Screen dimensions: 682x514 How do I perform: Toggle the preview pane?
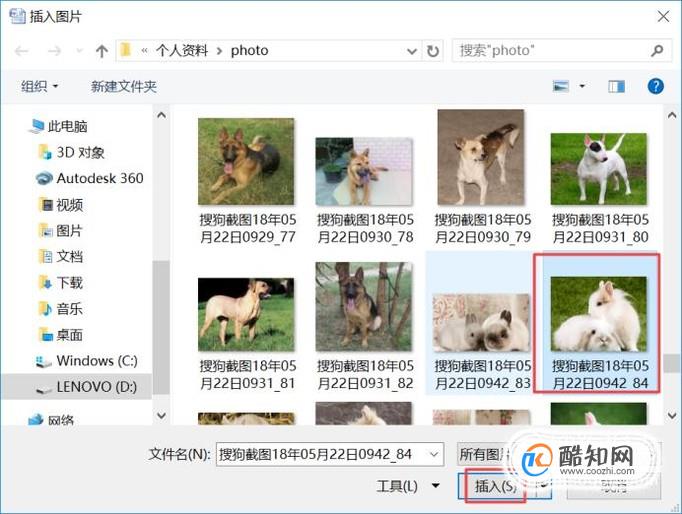pos(616,87)
